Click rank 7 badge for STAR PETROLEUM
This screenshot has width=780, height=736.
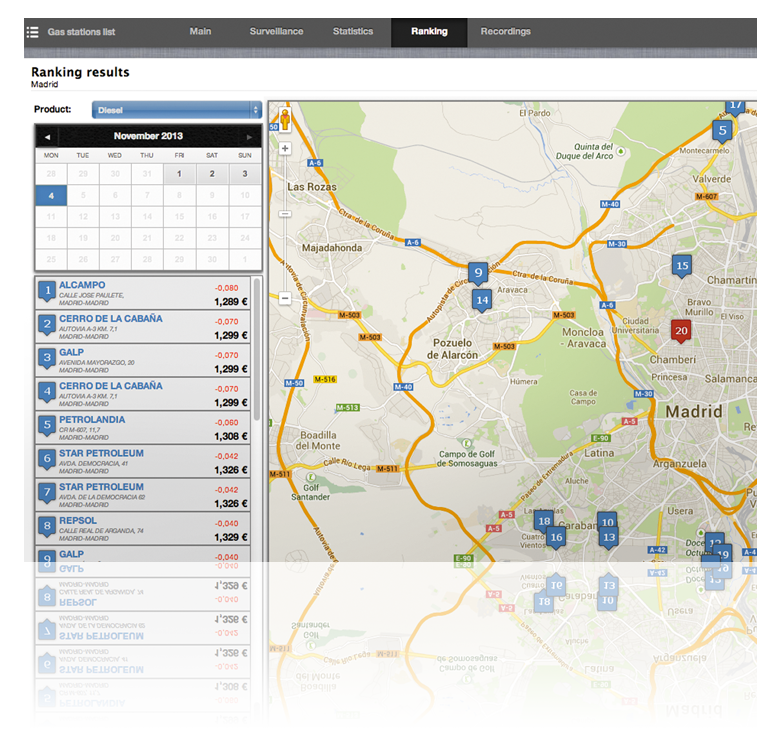[x=47, y=493]
